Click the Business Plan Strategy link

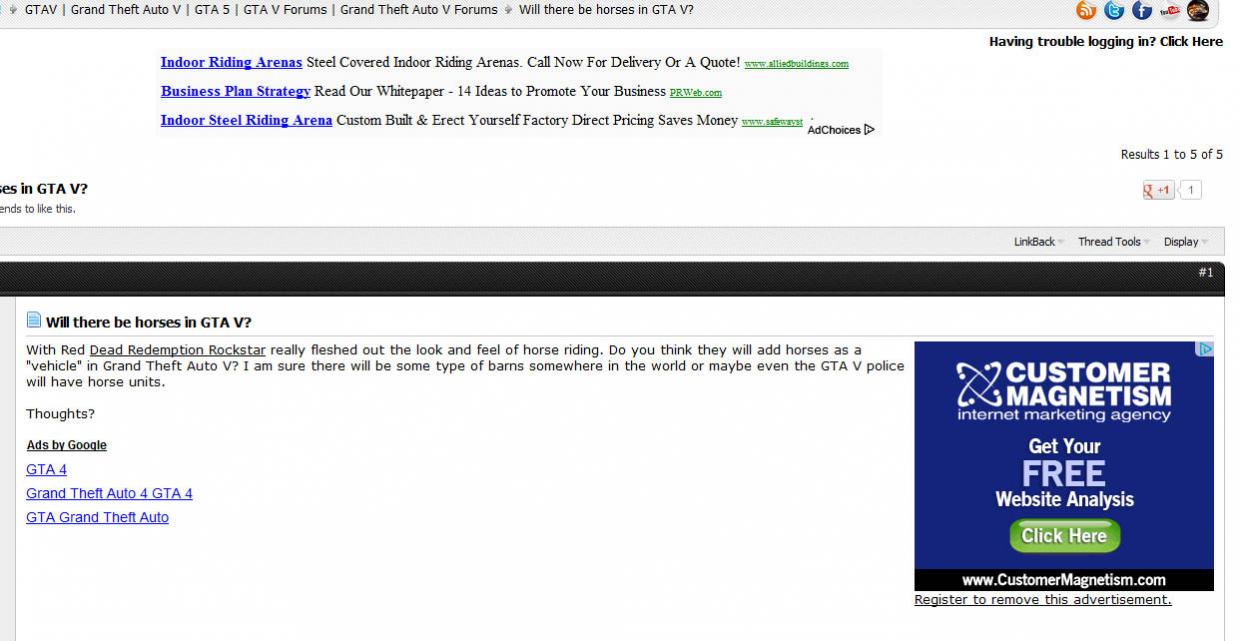tap(235, 91)
